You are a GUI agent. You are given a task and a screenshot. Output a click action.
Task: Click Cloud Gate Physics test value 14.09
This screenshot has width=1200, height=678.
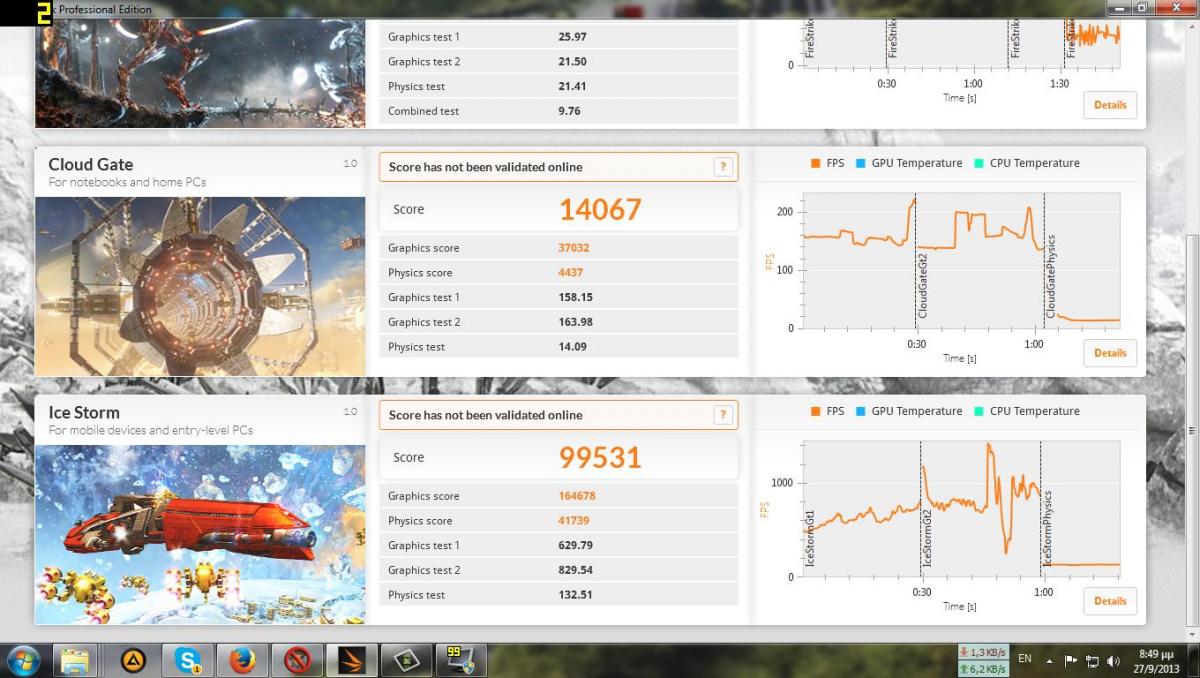(x=572, y=347)
